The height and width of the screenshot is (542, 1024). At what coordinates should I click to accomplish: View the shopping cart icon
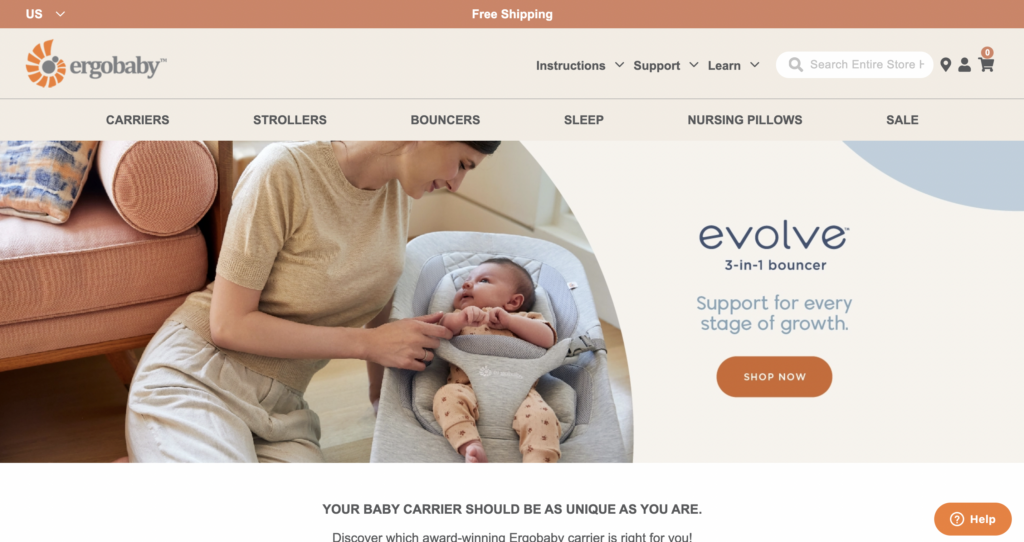tap(986, 65)
